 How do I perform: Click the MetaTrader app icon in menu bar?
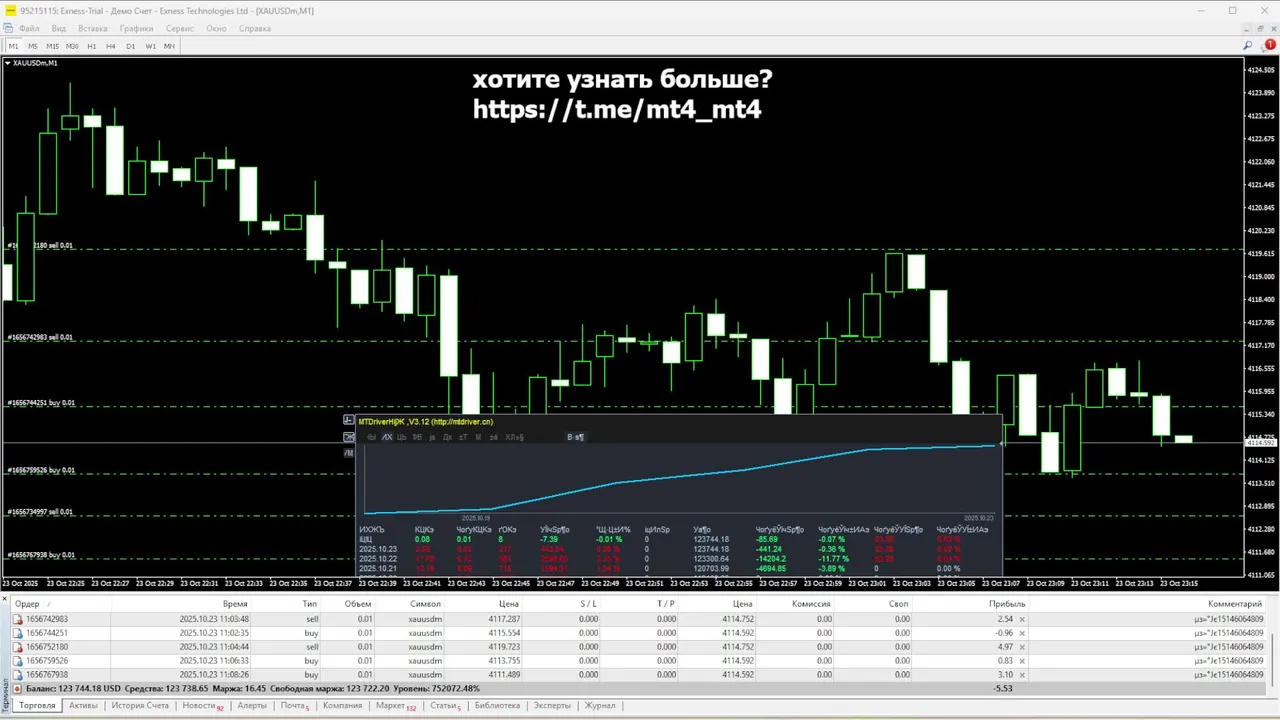pos(8,28)
